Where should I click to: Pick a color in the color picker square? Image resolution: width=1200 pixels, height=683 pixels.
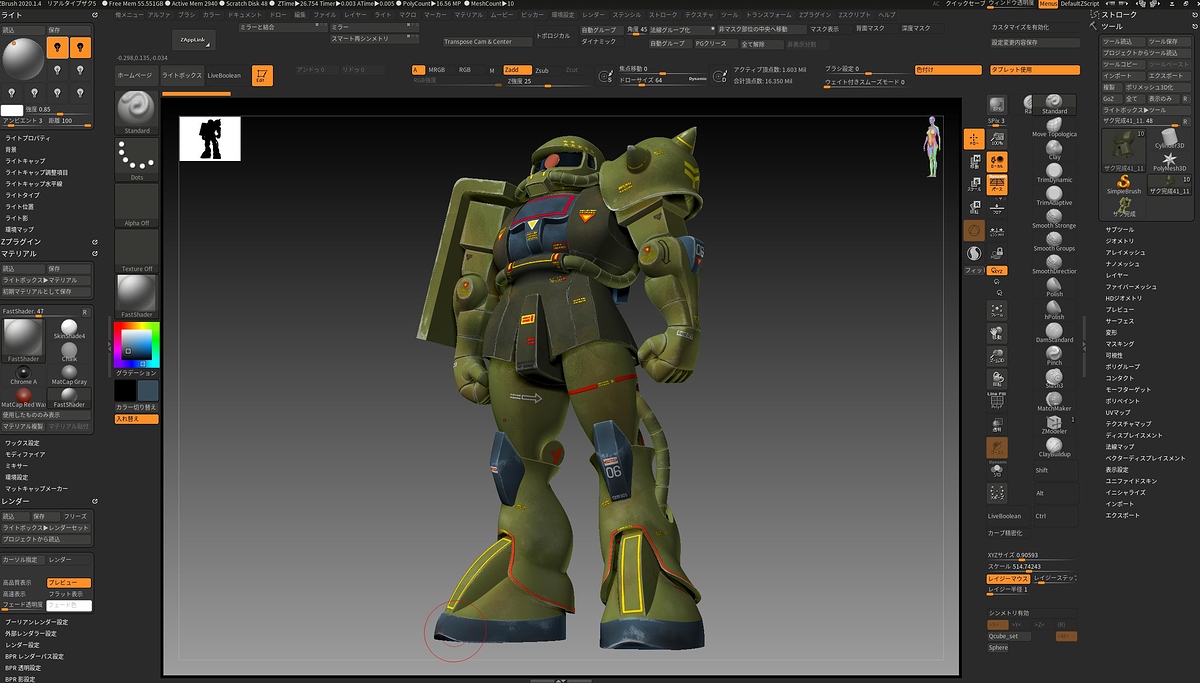(137, 345)
